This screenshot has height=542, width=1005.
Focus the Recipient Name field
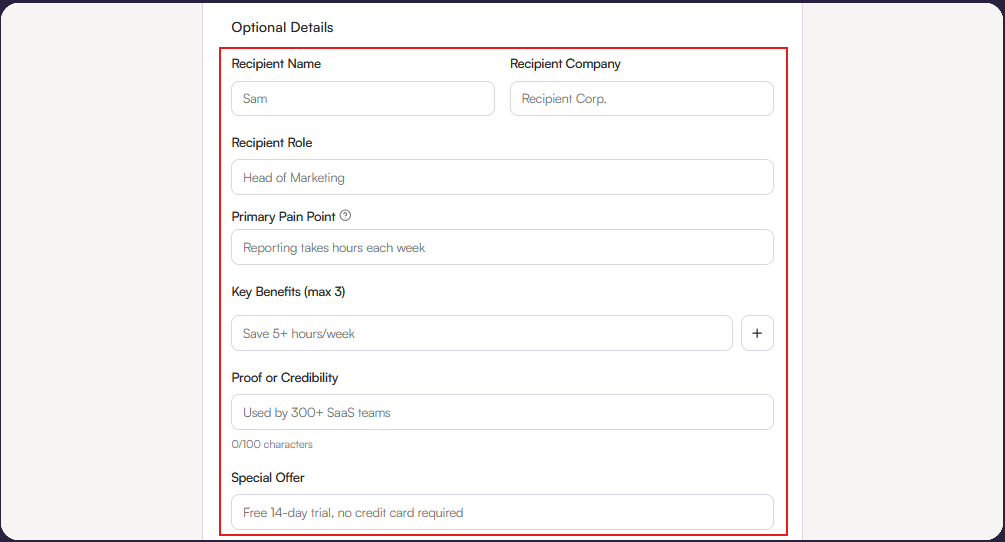[363, 99]
